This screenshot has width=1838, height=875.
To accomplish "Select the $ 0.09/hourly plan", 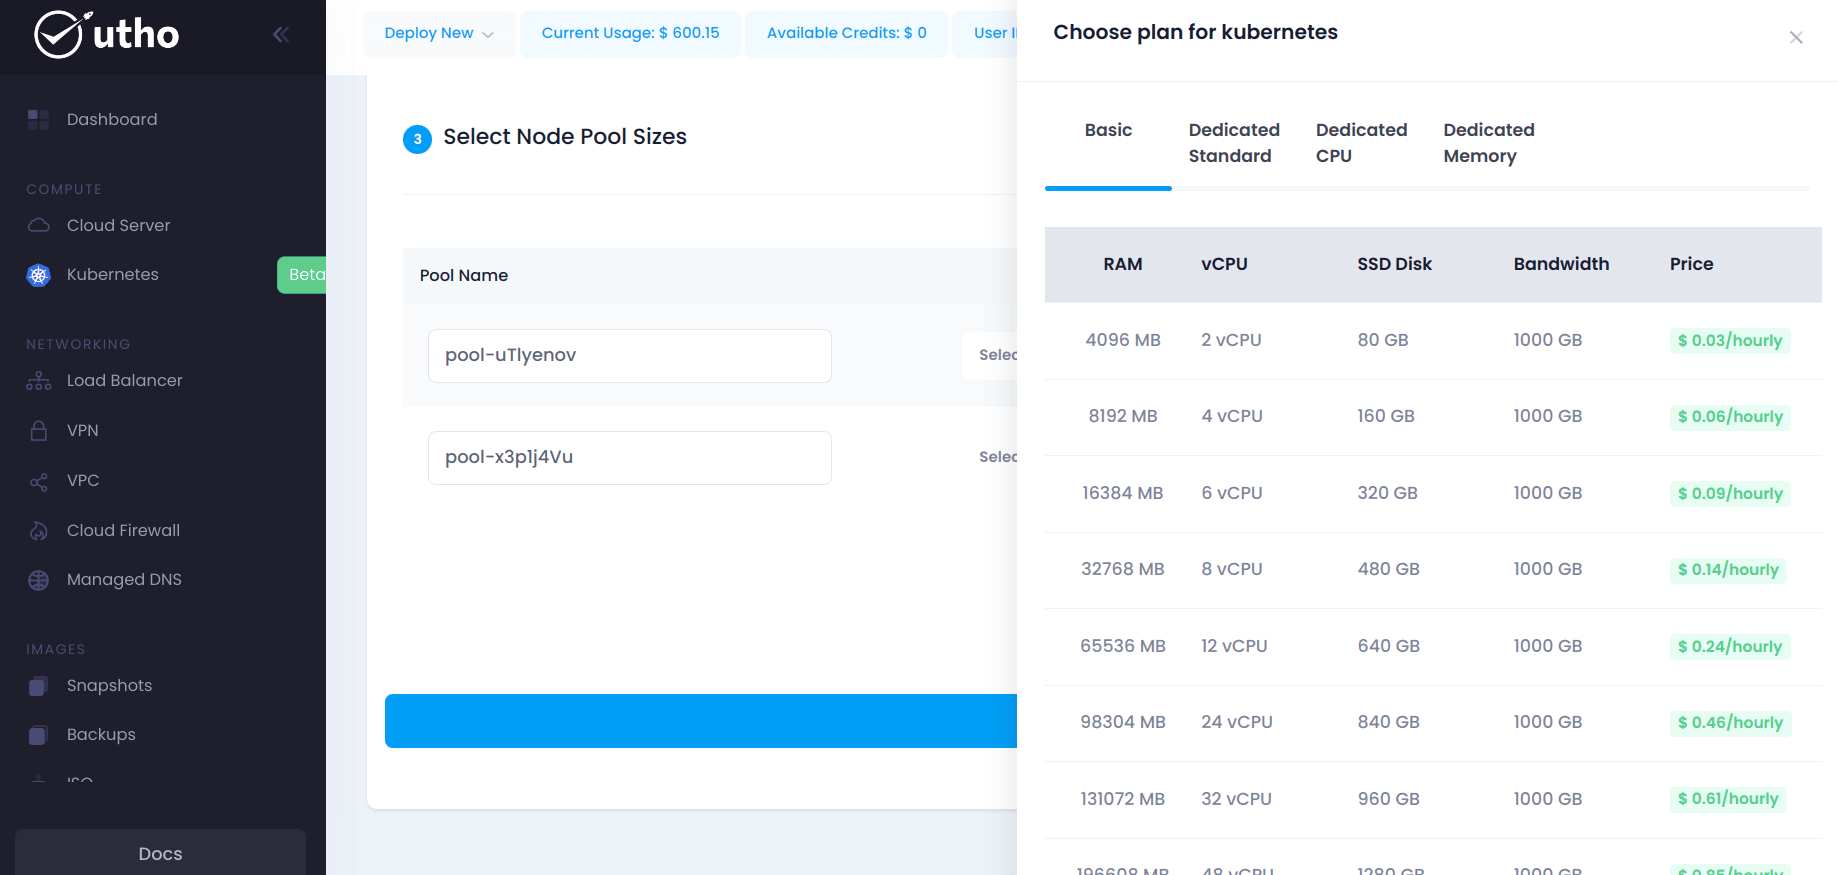I will tap(1730, 494).
